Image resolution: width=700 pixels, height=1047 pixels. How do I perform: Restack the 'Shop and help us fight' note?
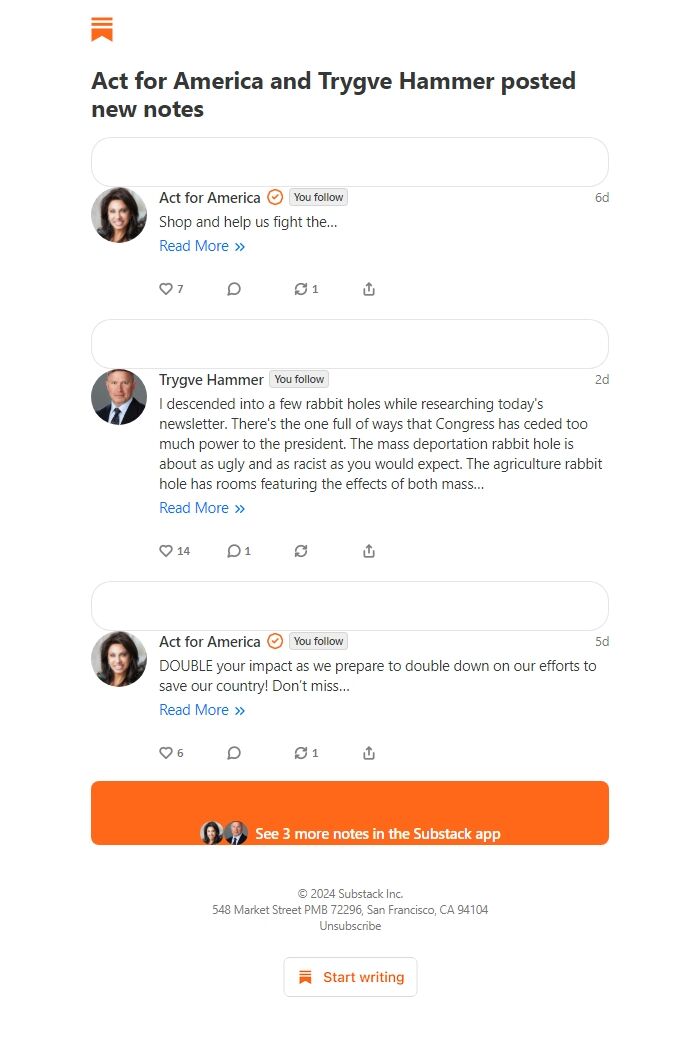306,288
